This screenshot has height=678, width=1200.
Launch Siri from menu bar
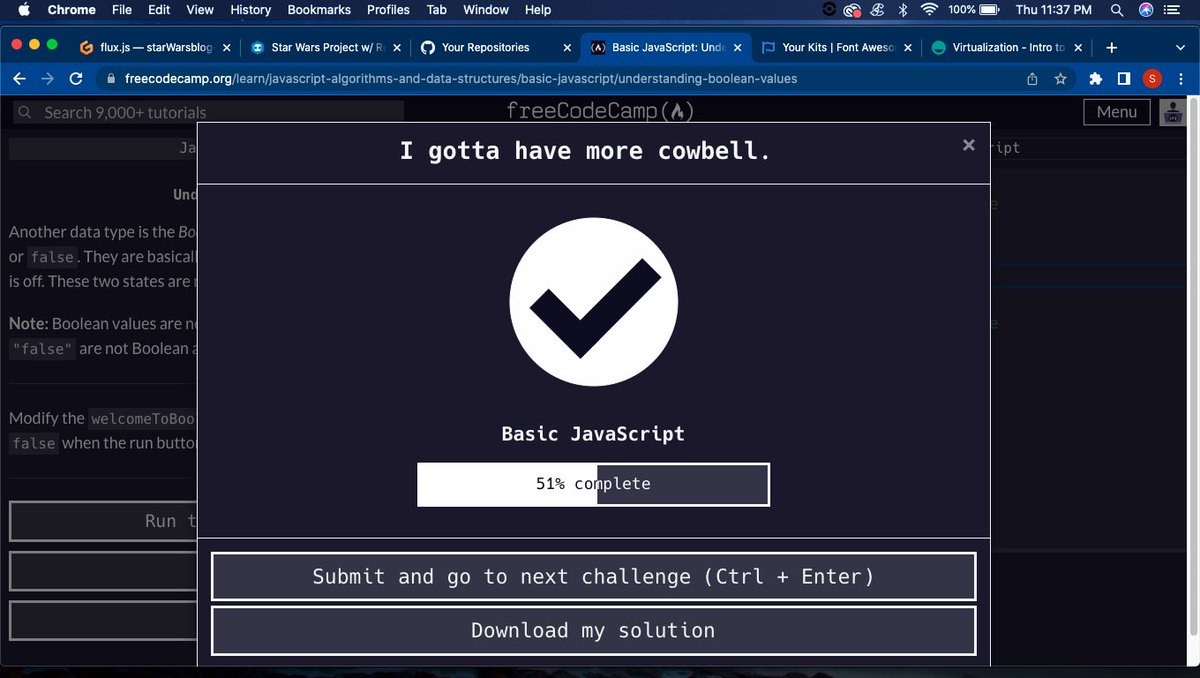coord(1146,10)
